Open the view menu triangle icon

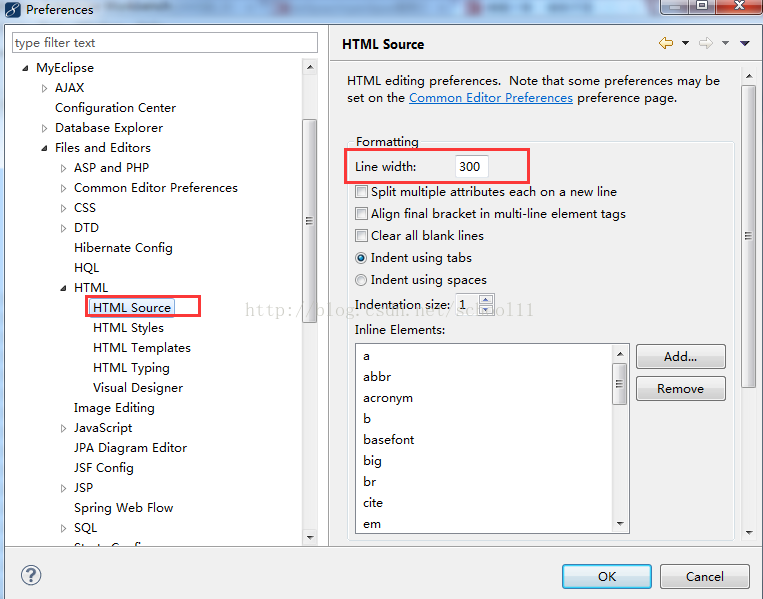[x=744, y=43]
